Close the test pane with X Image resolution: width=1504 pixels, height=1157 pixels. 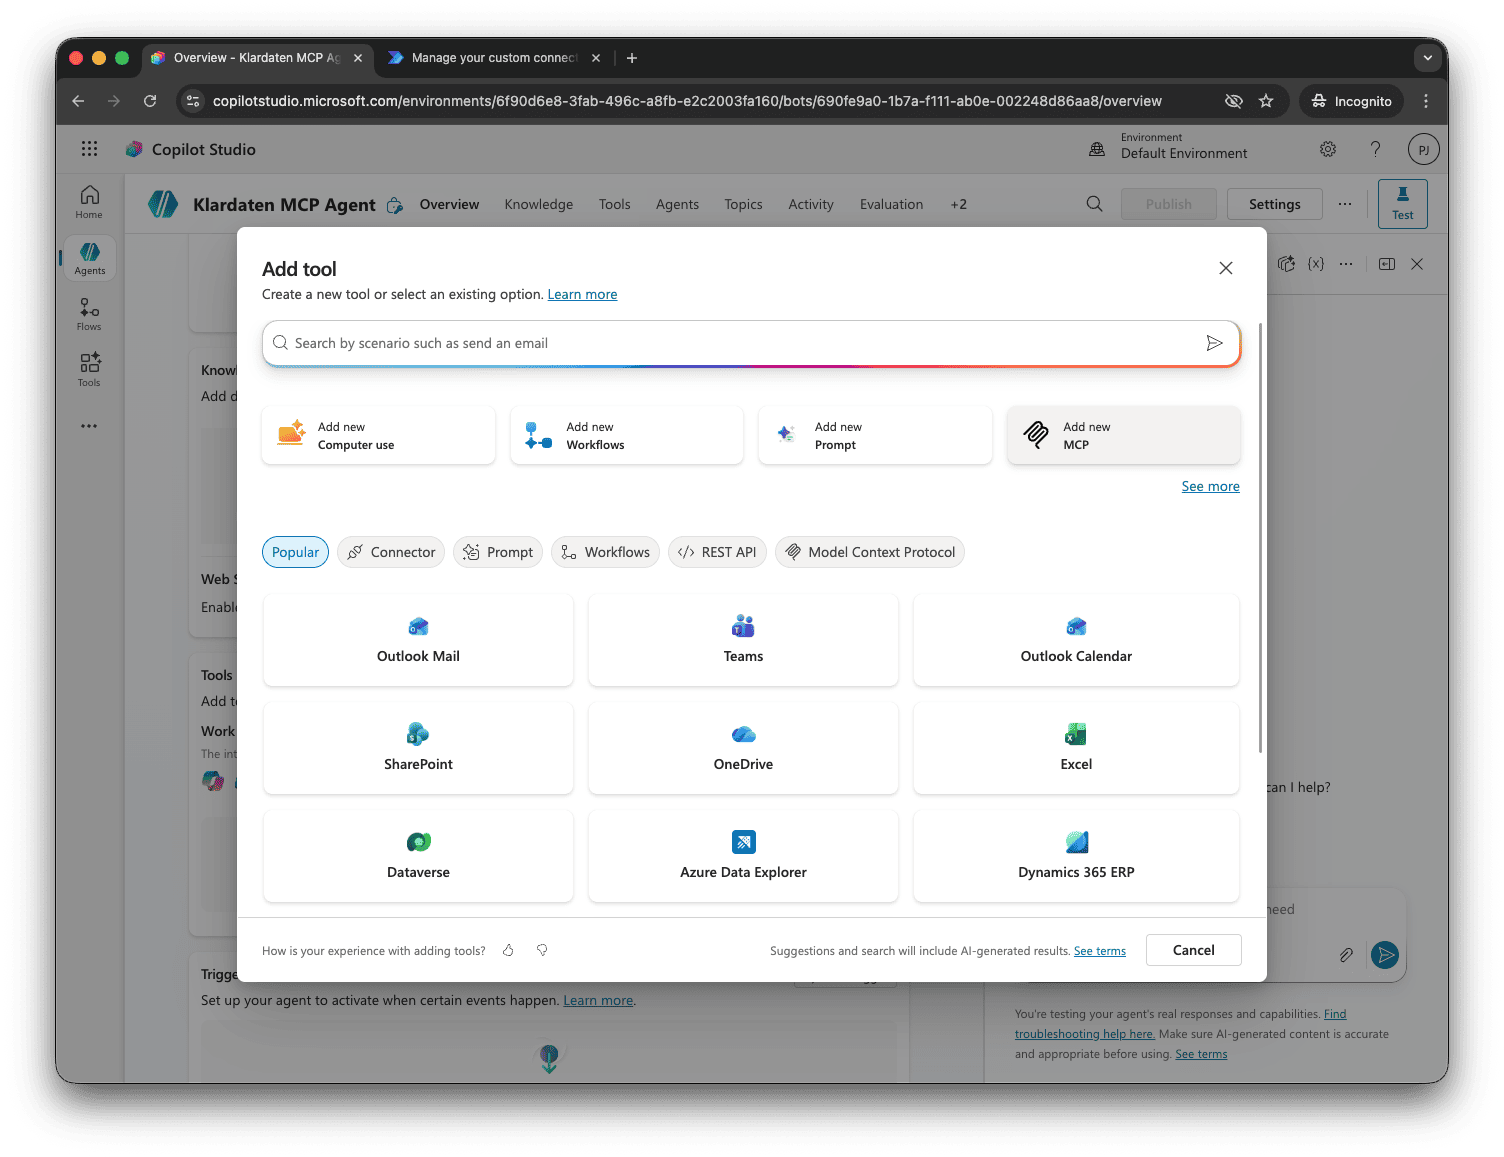1417,264
